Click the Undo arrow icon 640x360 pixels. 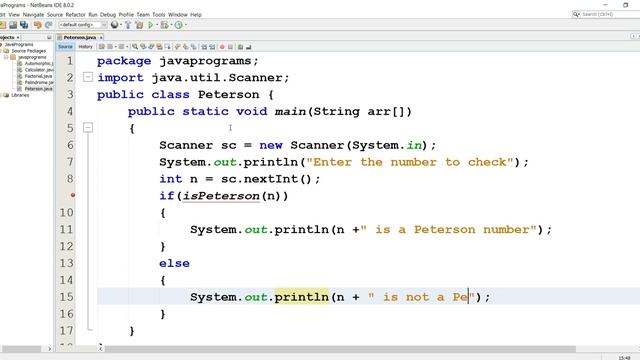click(38, 25)
